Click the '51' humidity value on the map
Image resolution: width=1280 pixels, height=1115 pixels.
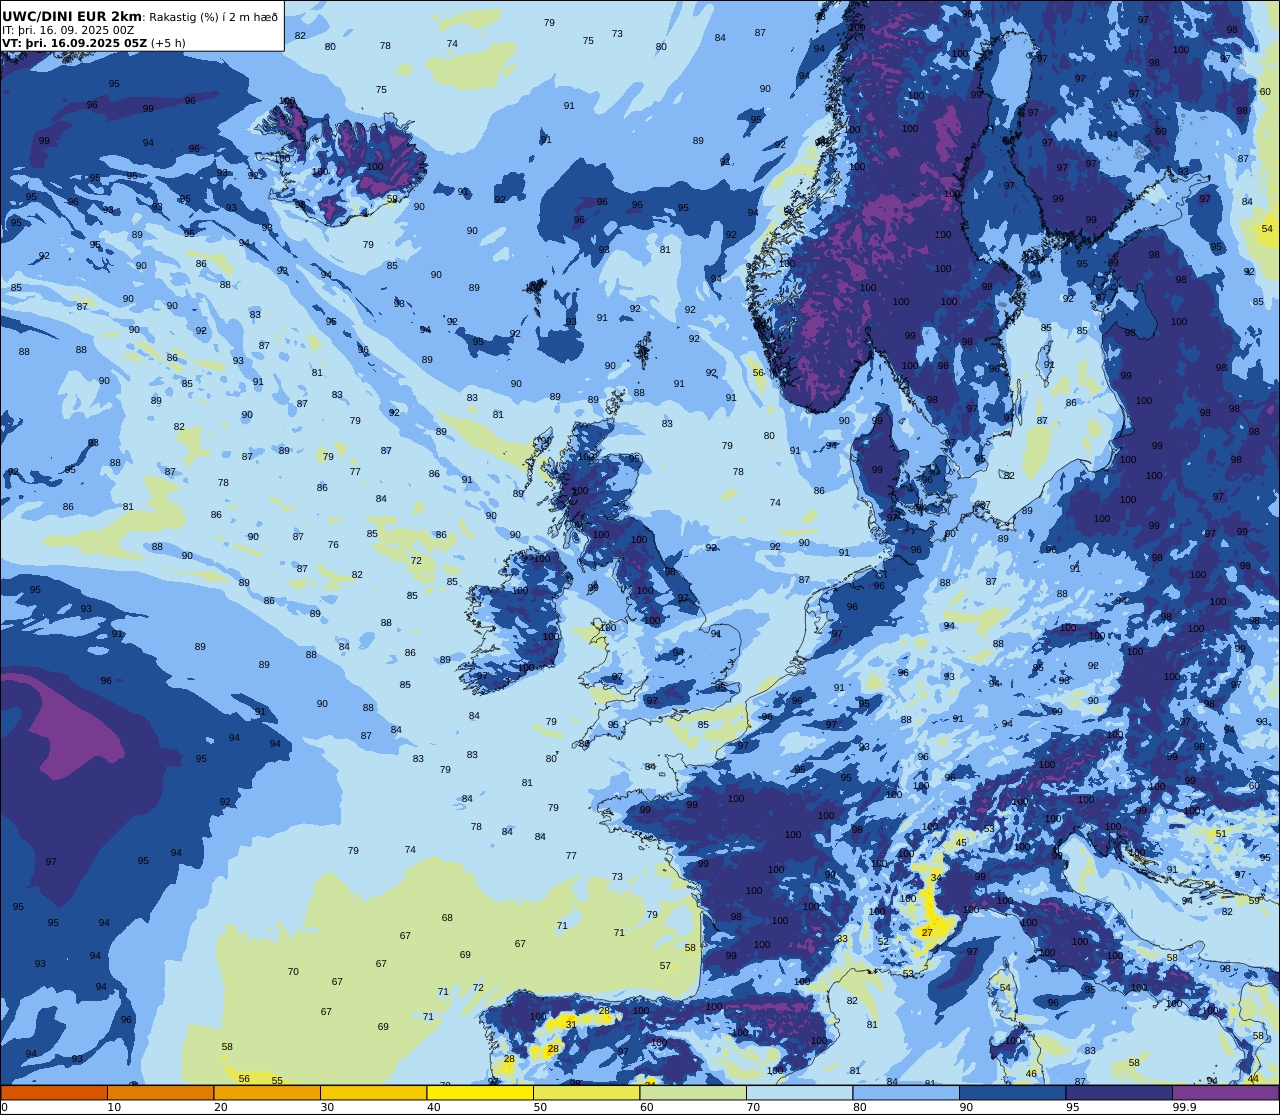point(1221,834)
